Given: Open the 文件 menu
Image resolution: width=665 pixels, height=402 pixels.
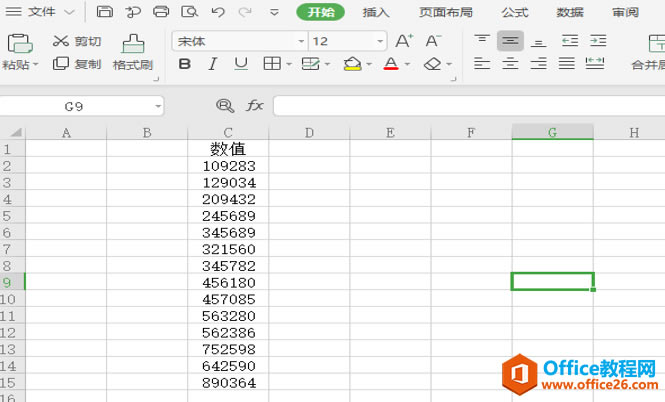Looking at the screenshot, I should [x=42, y=12].
